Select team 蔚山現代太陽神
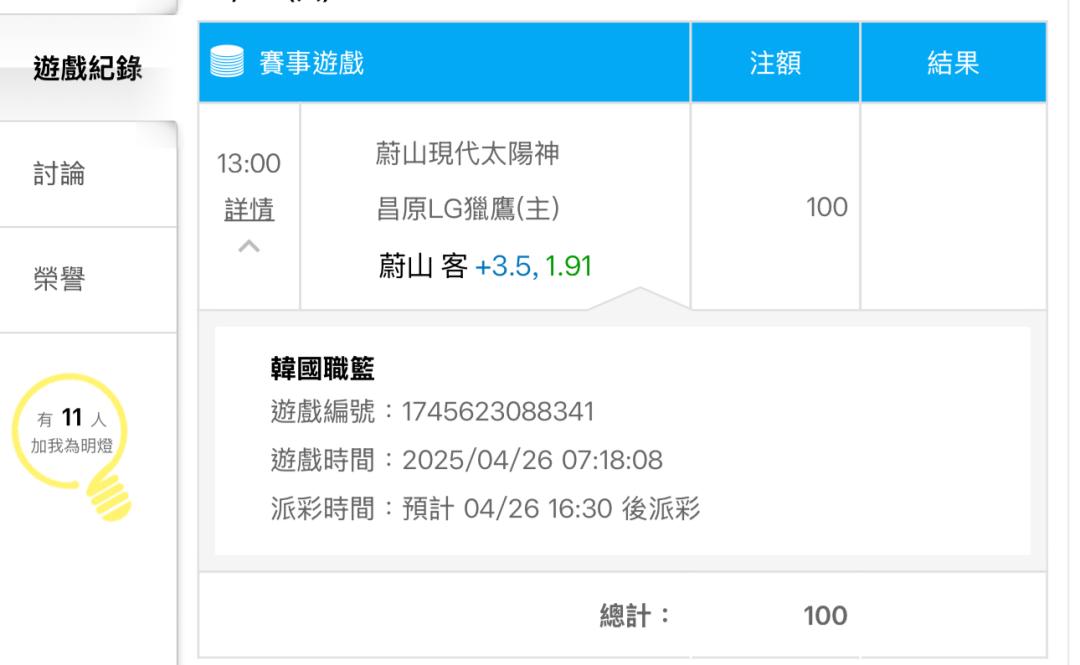The image size is (1080, 665). tap(468, 153)
